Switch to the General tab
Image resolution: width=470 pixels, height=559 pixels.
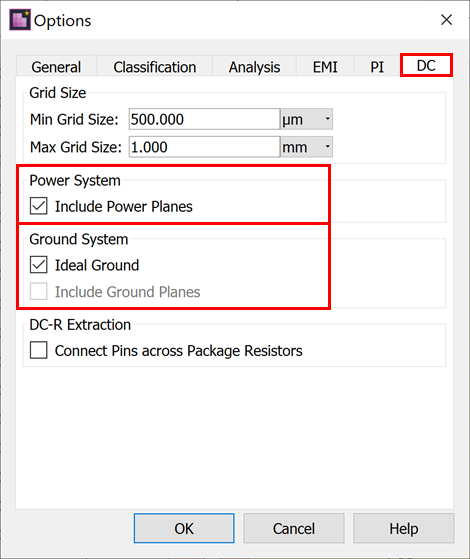56,67
